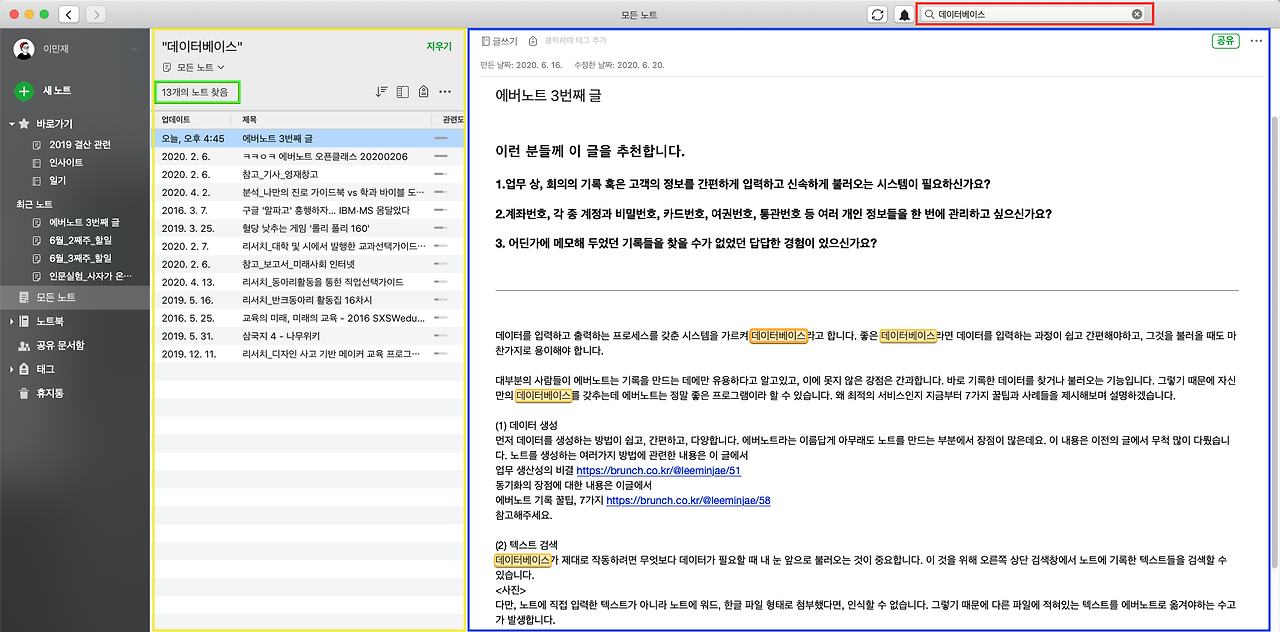1280x632 pixels.
Task: Select the note 구글 '알파고' 흥행하자
Action: click(x=308, y=210)
